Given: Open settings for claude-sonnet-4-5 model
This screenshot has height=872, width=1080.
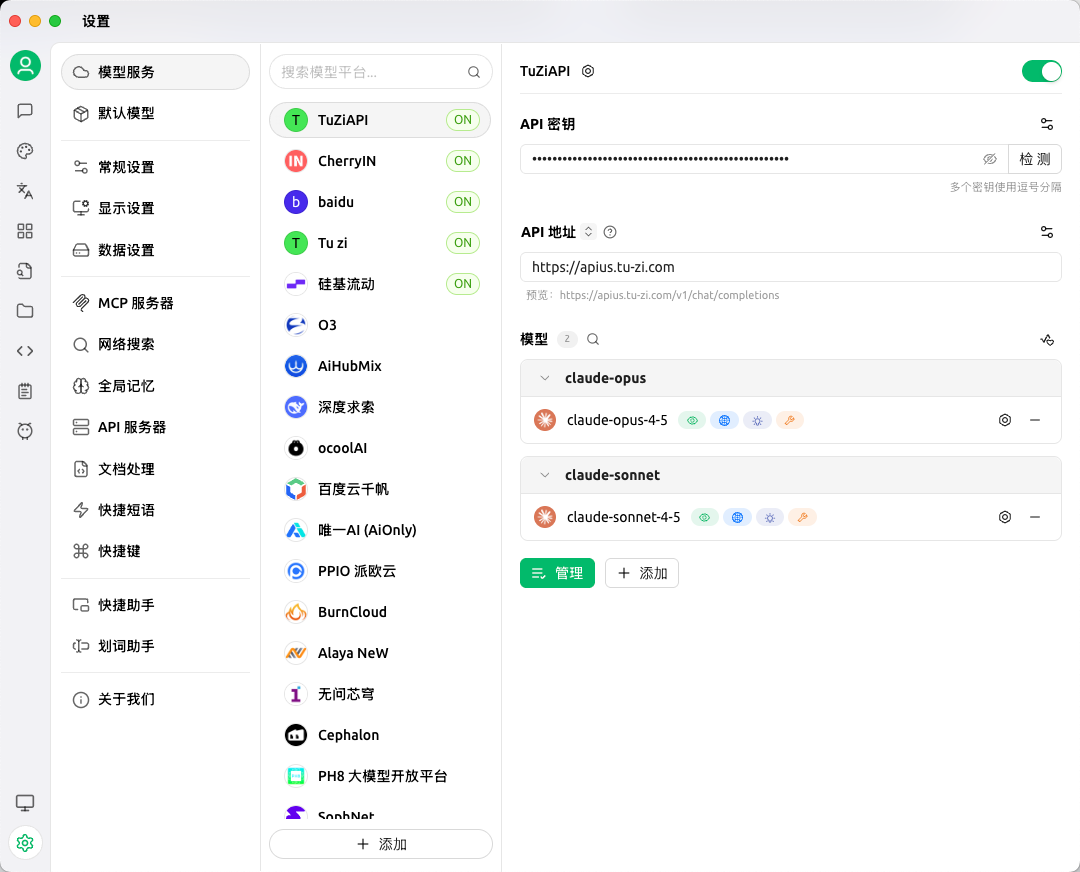Looking at the screenshot, I should pos(1005,517).
